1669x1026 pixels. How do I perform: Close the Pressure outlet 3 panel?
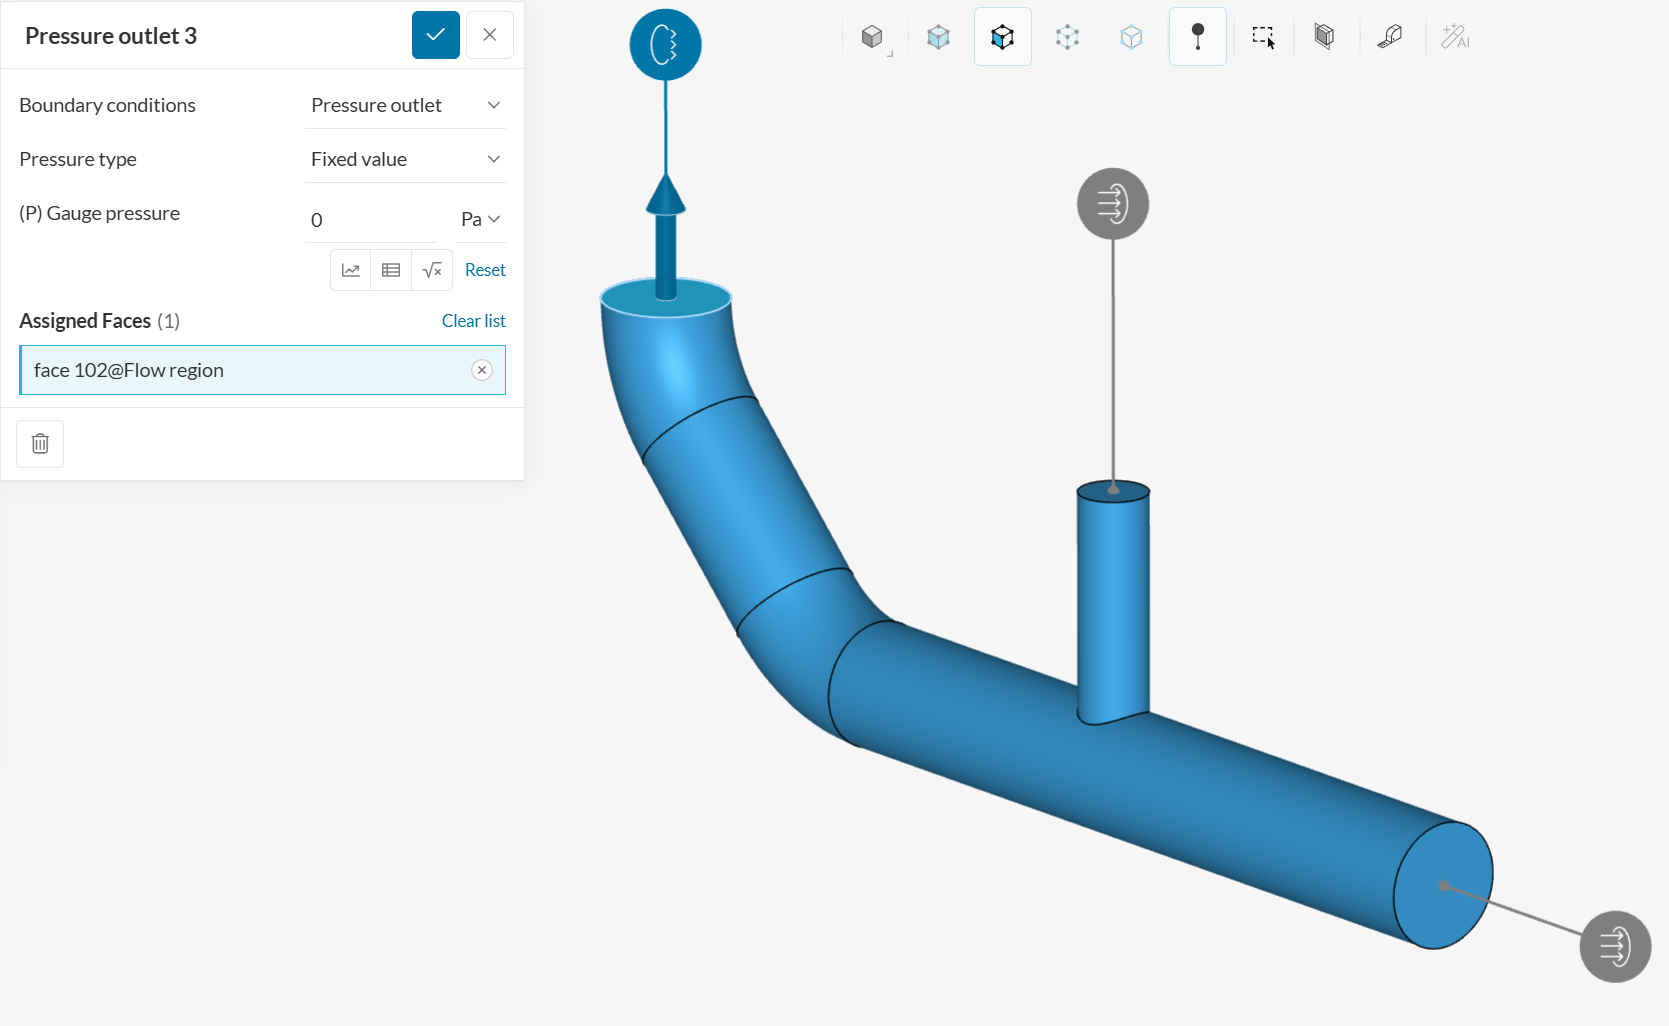[489, 35]
